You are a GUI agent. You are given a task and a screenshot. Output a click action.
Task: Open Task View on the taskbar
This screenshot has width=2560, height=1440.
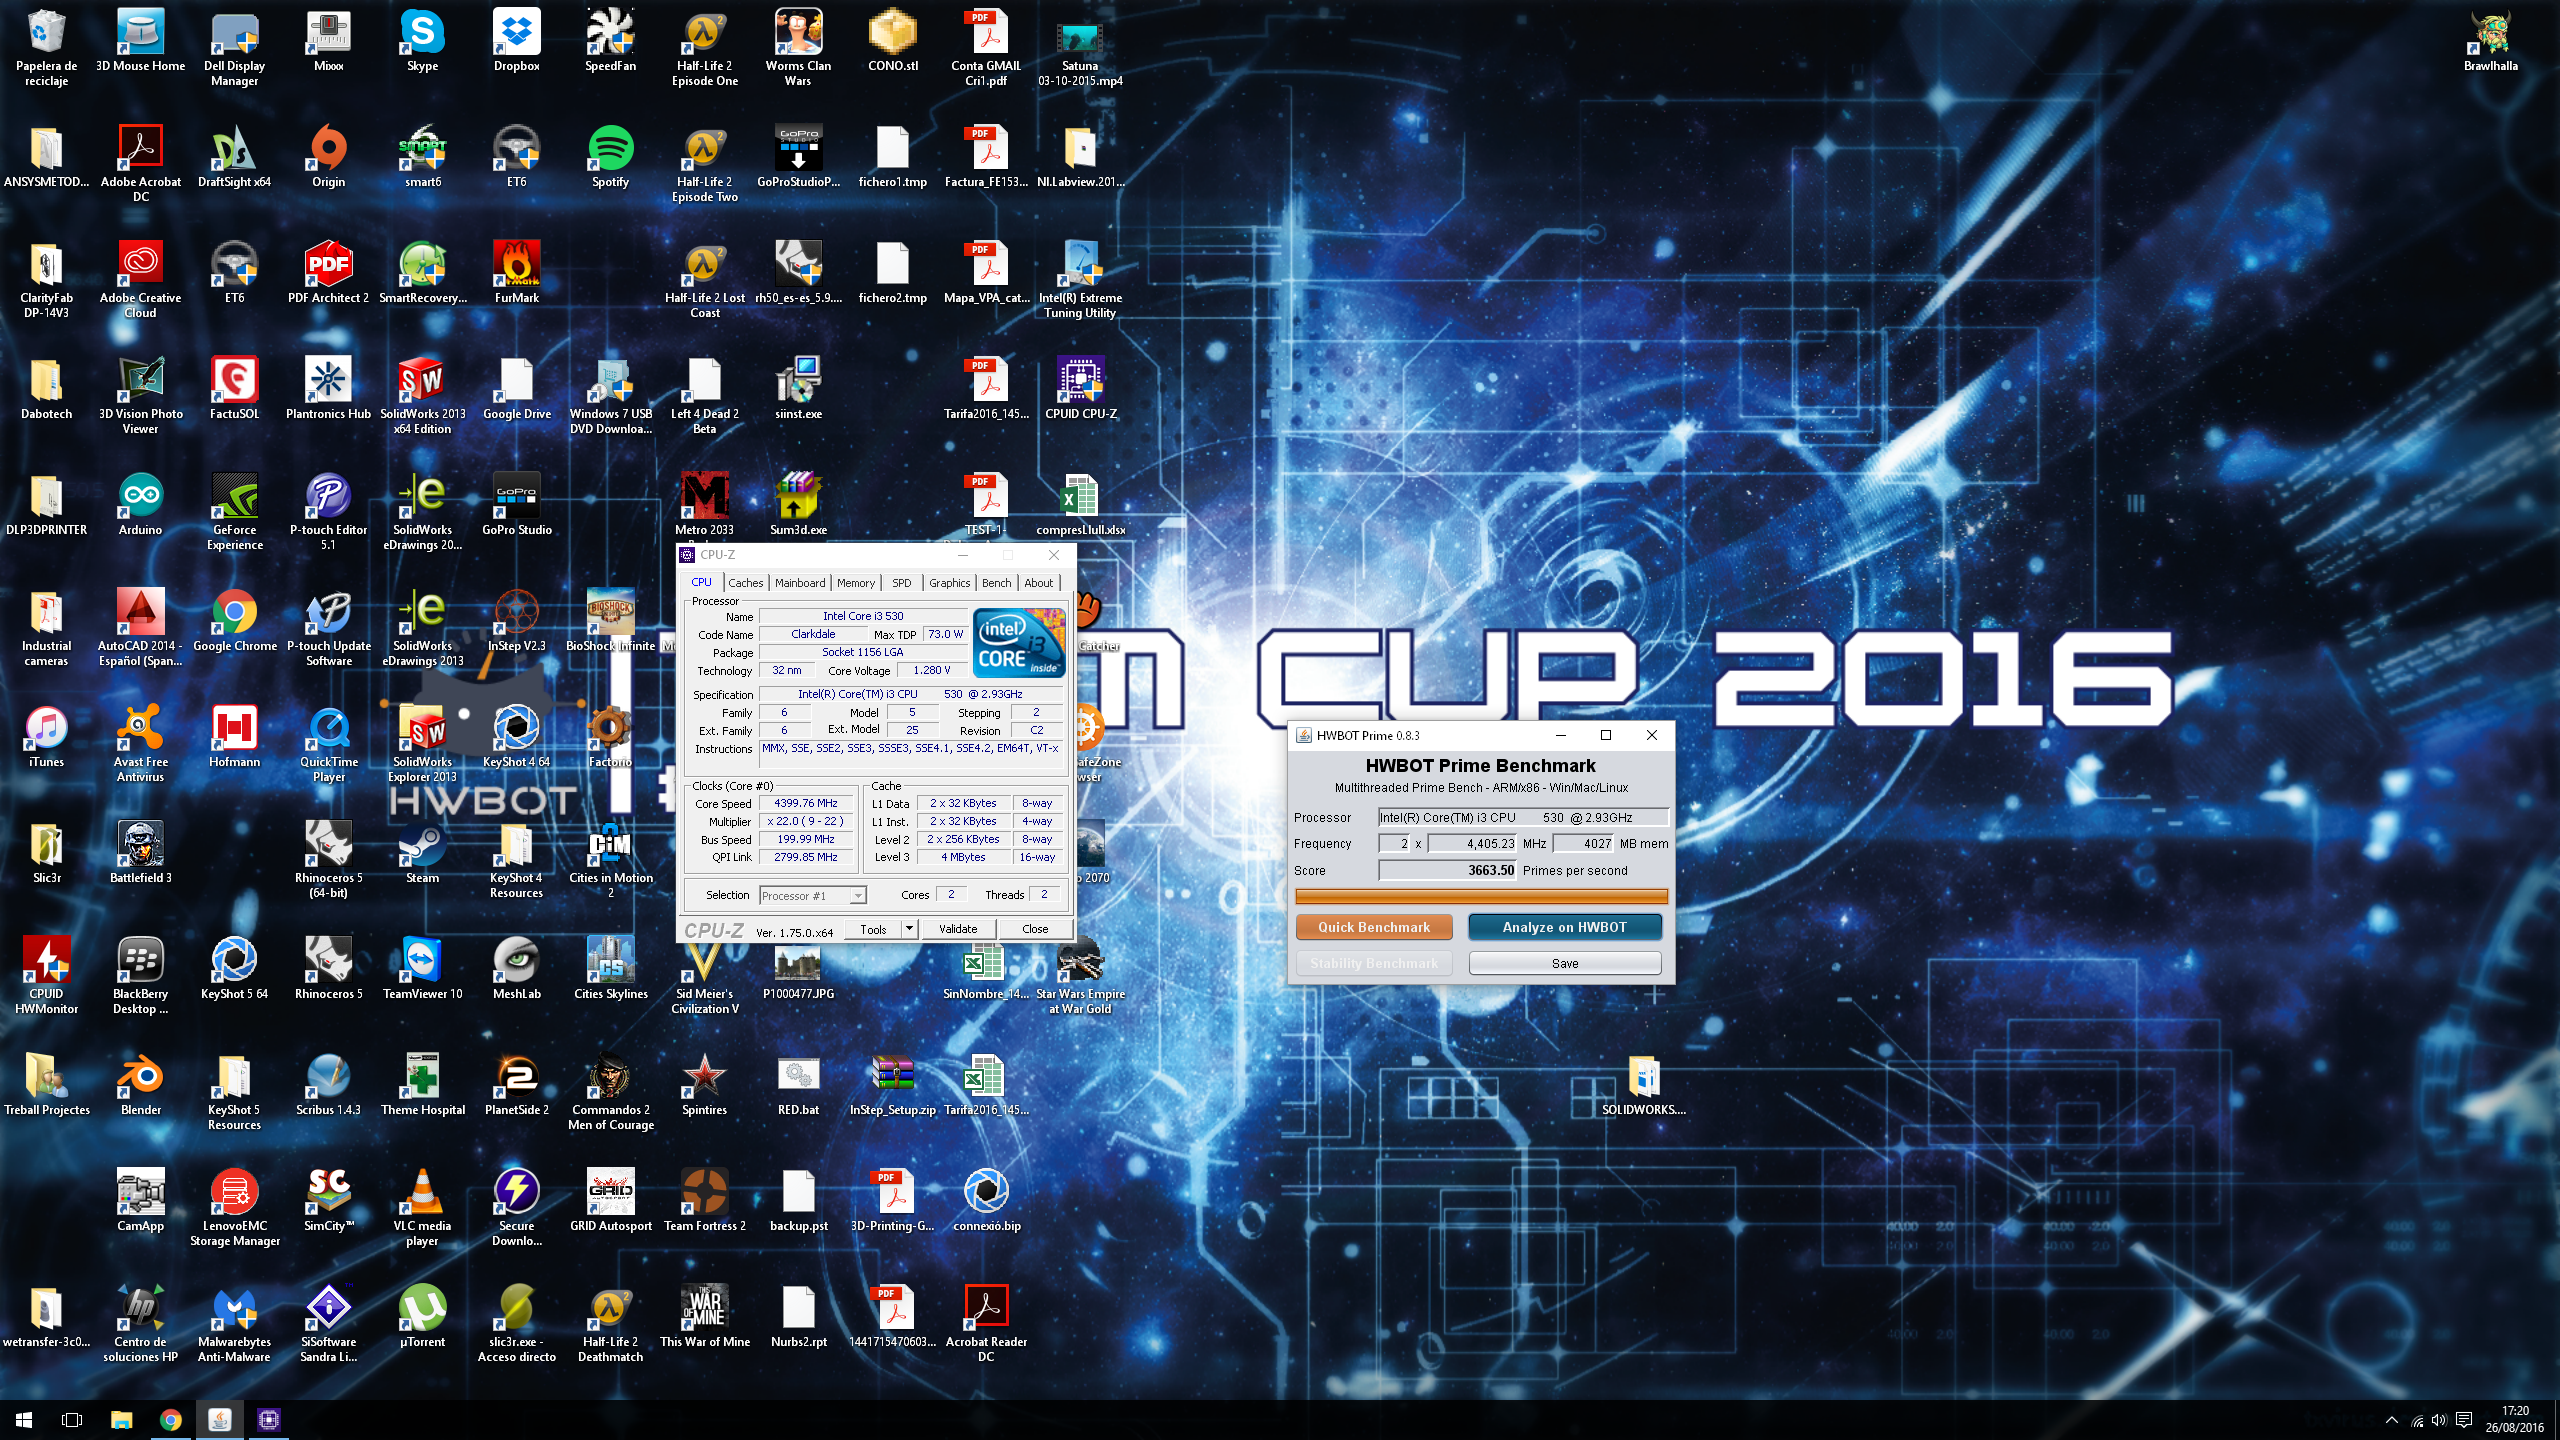pos(72,1420)
